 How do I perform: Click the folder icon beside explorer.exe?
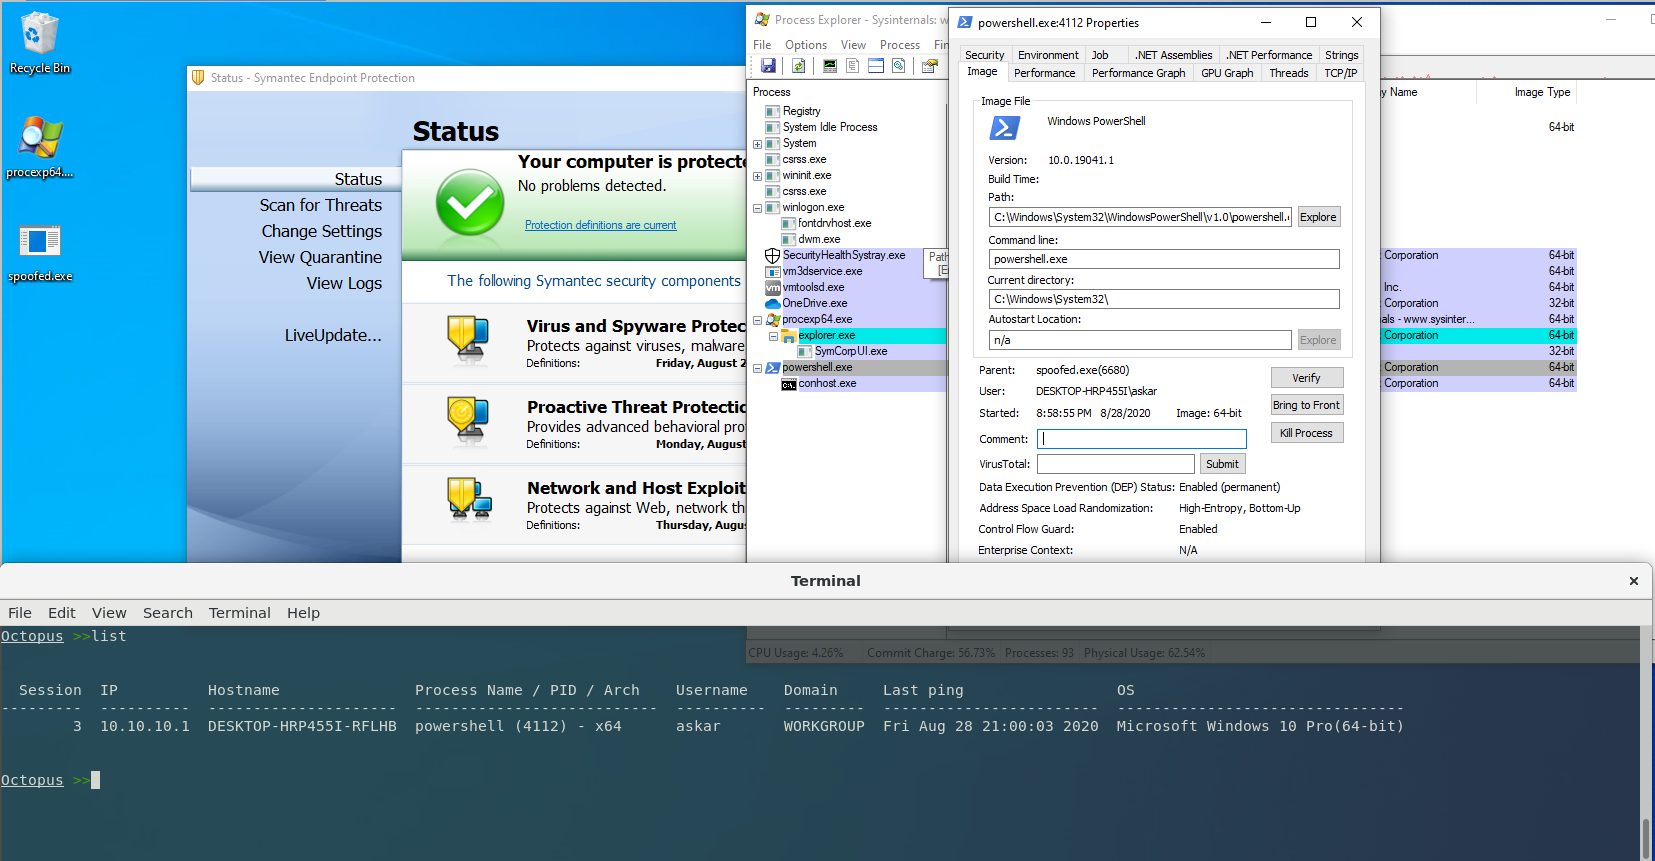pyautogui.click(x=788, y=336)
